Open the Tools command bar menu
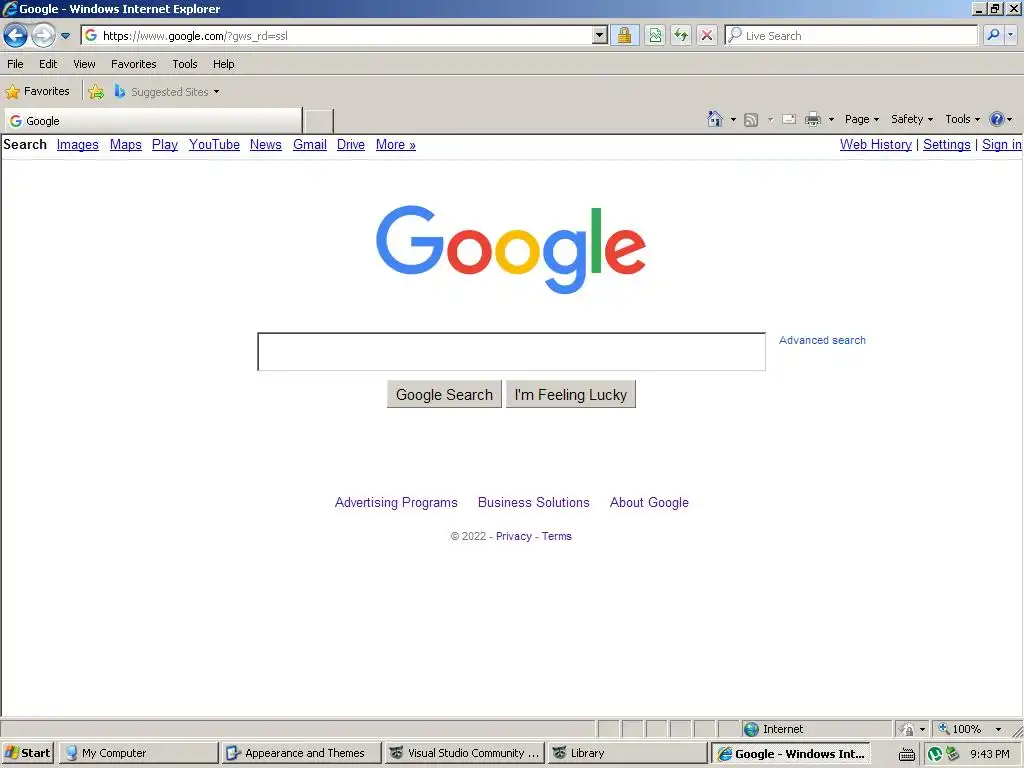Viewport: 1024px width, 768px height. 962,119
